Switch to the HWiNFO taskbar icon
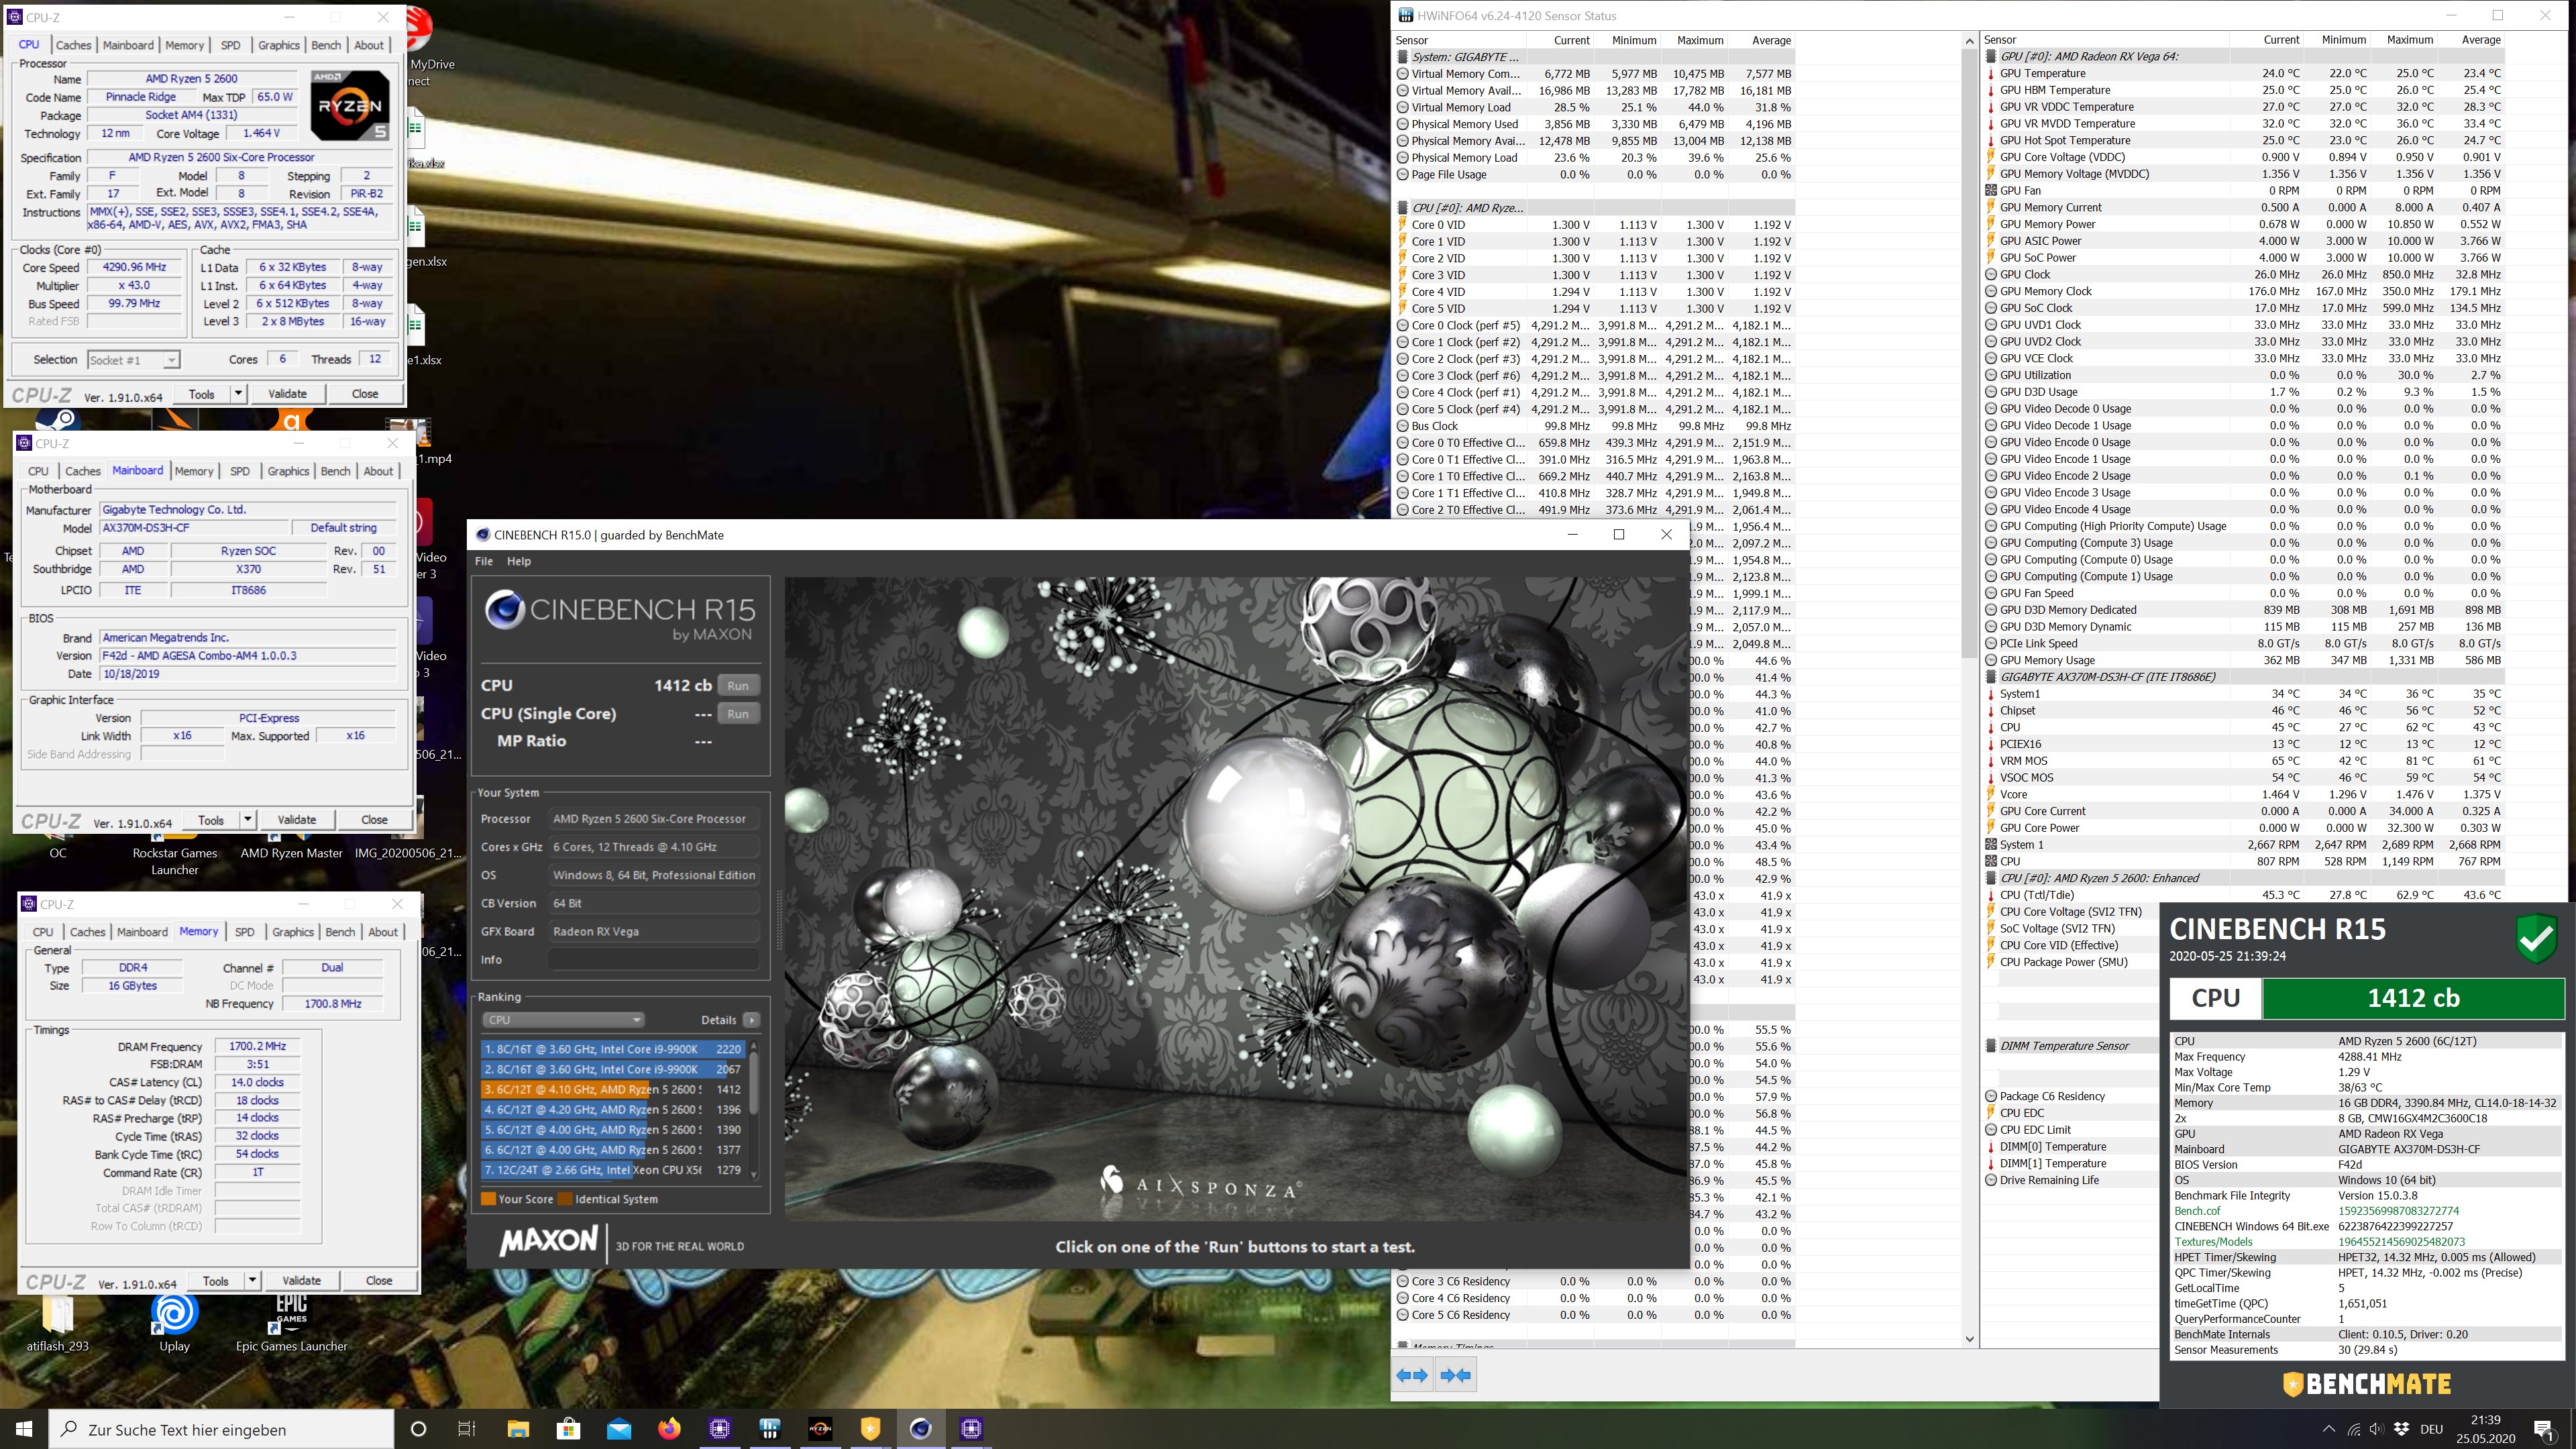 (770, 1428)
